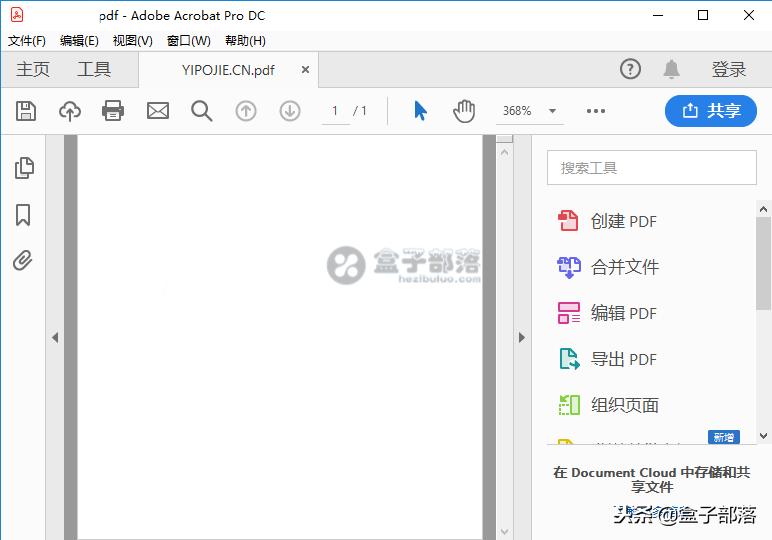Open the Attachments paperclip panel
This screenshot has height=540, width=772.
(x=23, y=260)
